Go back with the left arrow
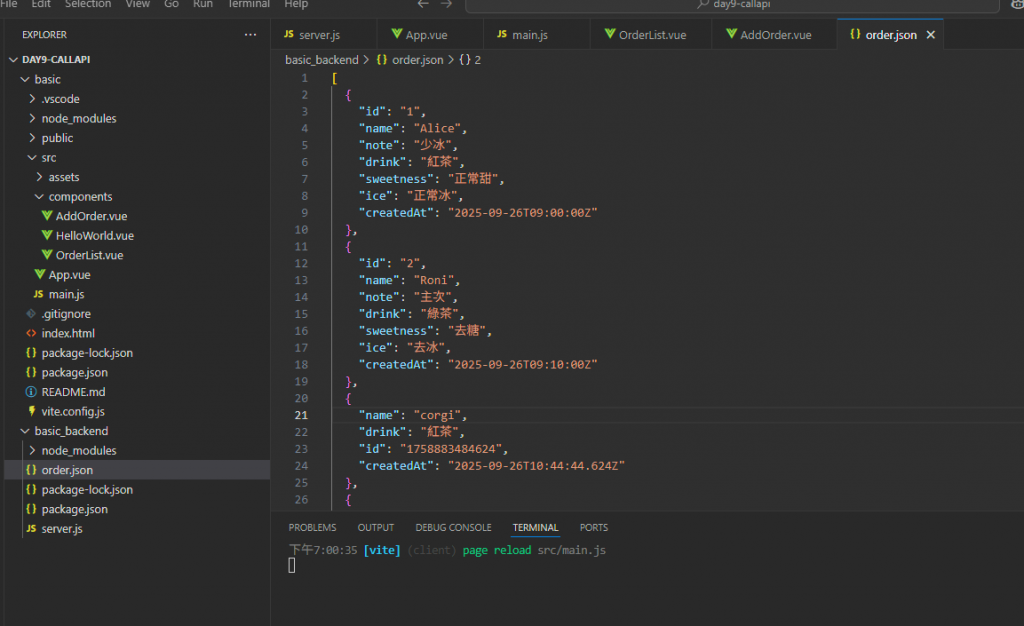The image size is (1024, 626). point(423,4)
